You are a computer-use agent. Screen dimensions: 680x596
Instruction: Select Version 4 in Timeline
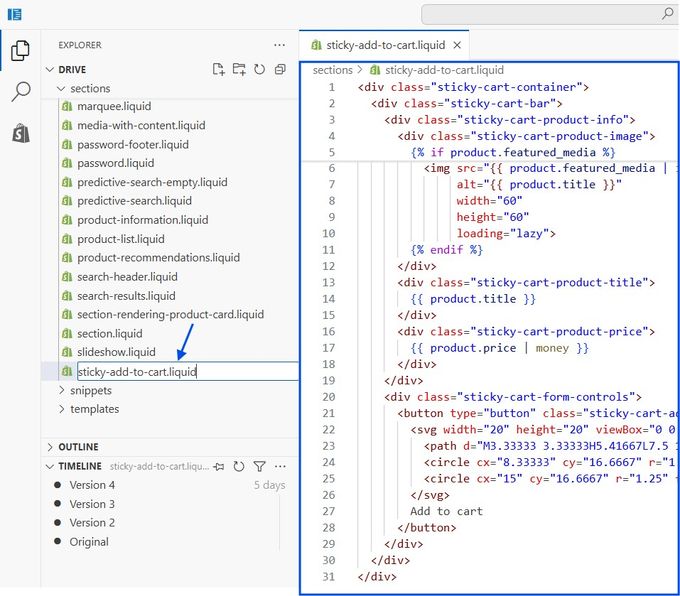click(x=92, y=485)
